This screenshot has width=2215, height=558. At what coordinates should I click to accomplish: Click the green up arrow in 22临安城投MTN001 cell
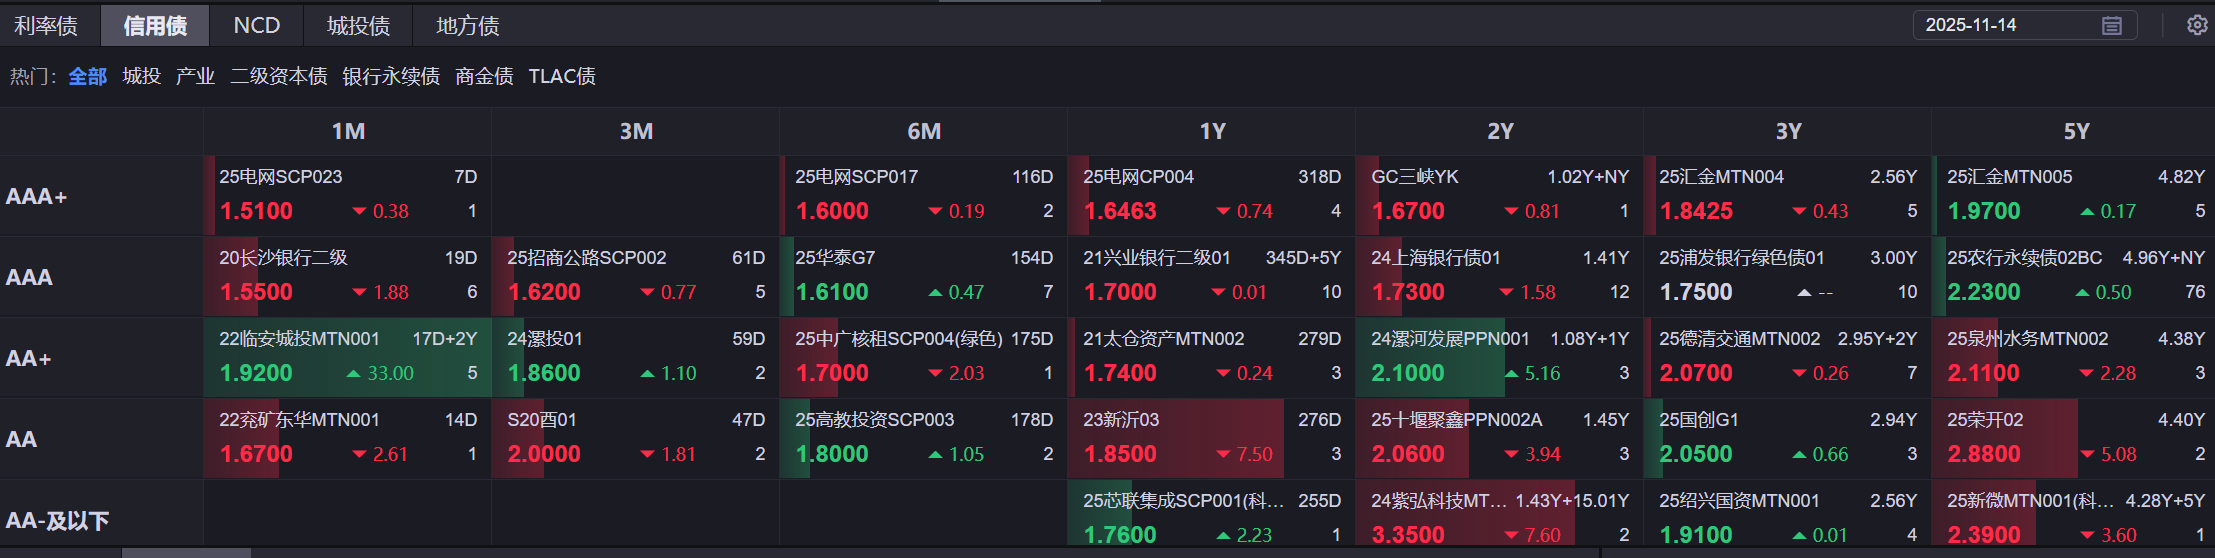(x=353, y=374)
